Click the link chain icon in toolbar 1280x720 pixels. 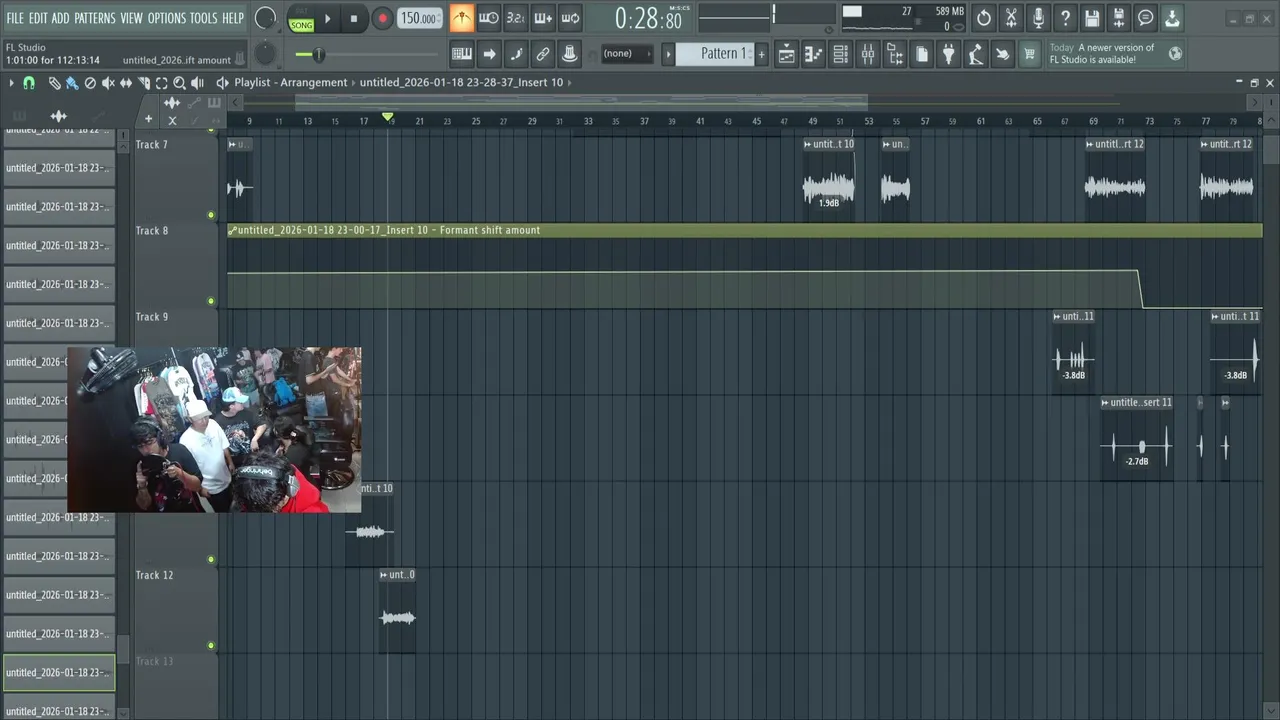point(543,54)
